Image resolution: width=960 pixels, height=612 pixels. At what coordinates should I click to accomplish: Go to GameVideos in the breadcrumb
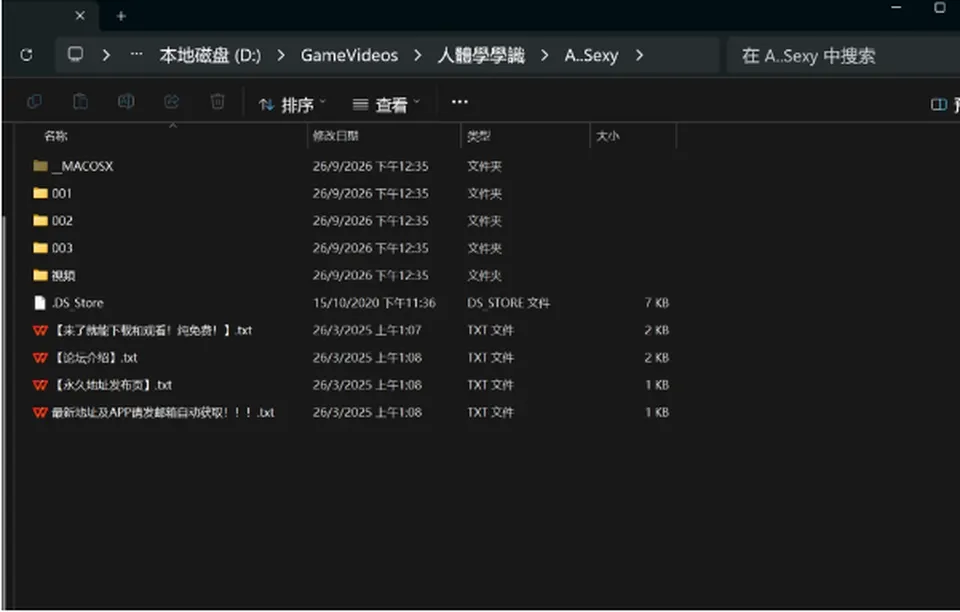point(350,55)
